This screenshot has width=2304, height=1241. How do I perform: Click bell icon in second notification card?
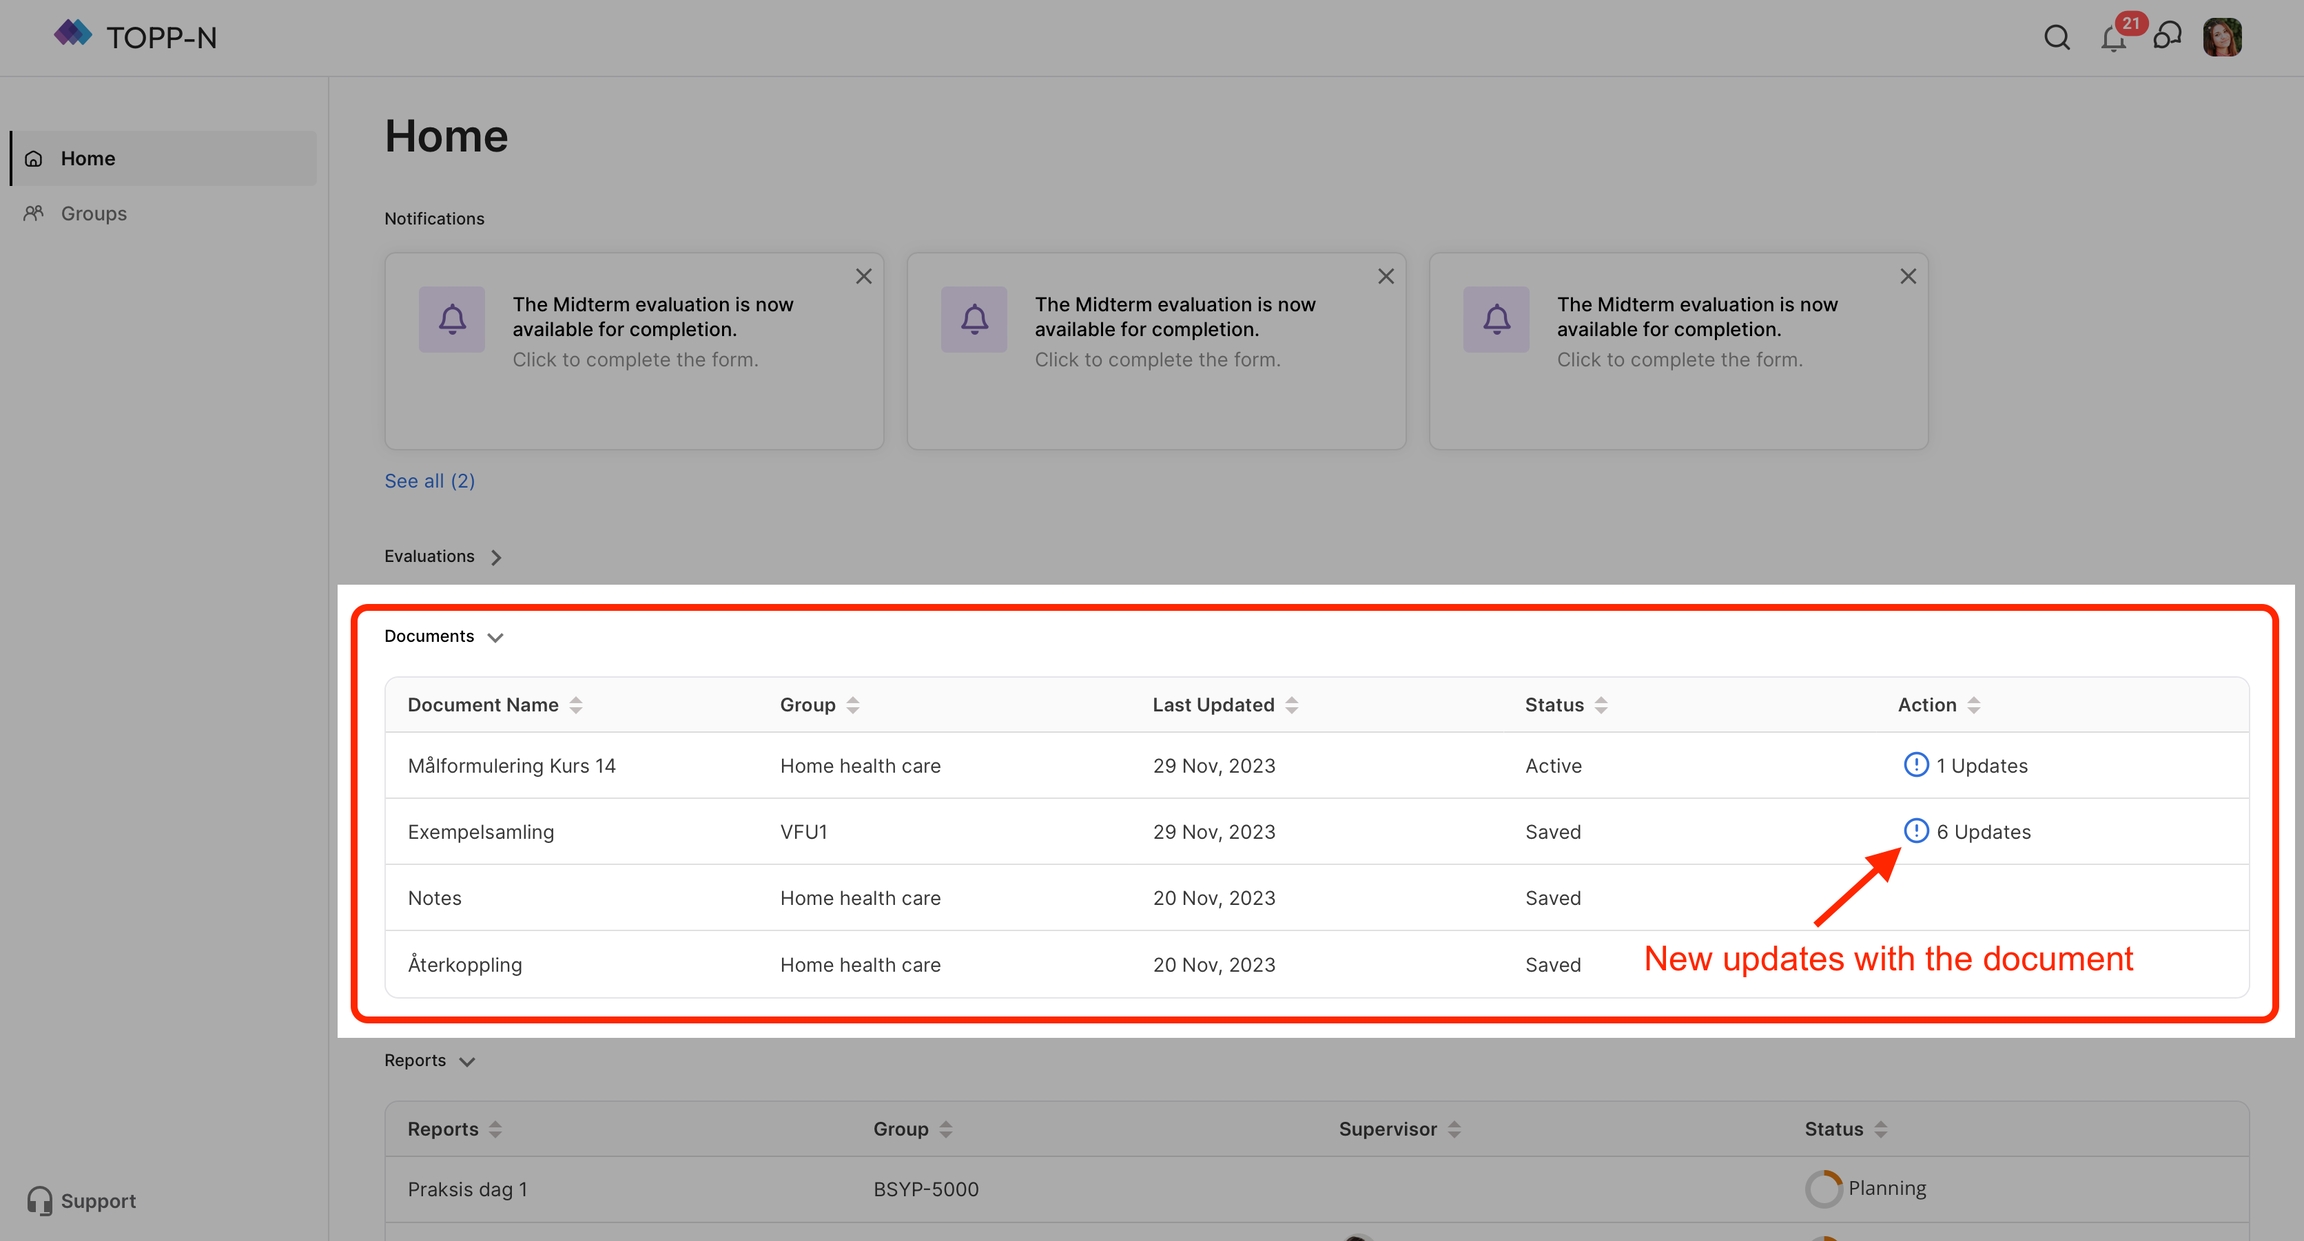[974, 319]
